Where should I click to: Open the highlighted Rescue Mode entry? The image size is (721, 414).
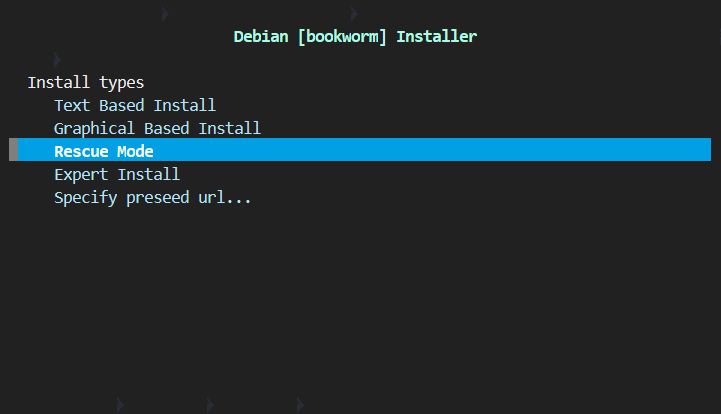104,151
